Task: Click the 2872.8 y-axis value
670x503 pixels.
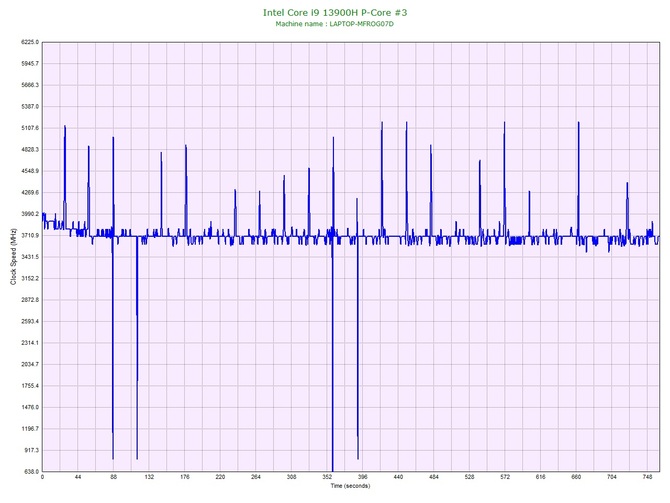Action: tap(30, 300)
